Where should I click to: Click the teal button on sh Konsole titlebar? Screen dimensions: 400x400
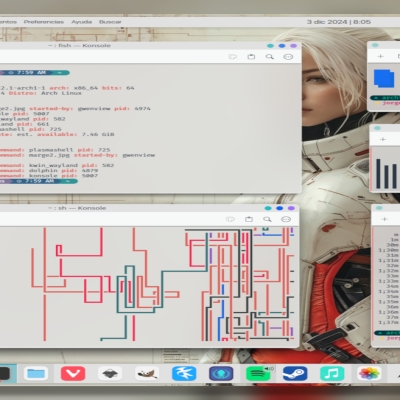[x=268, y=208]
